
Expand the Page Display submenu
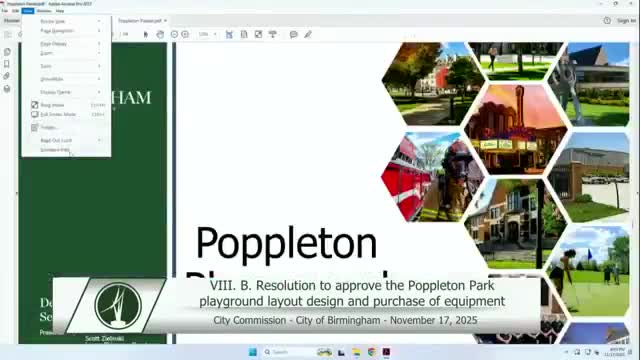[x=66, y=44]
